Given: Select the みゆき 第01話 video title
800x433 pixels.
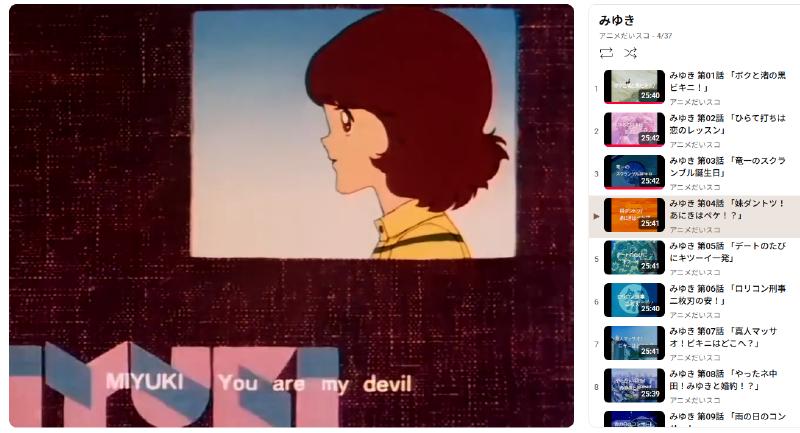Looking at the screenshot, I should 728,81.
